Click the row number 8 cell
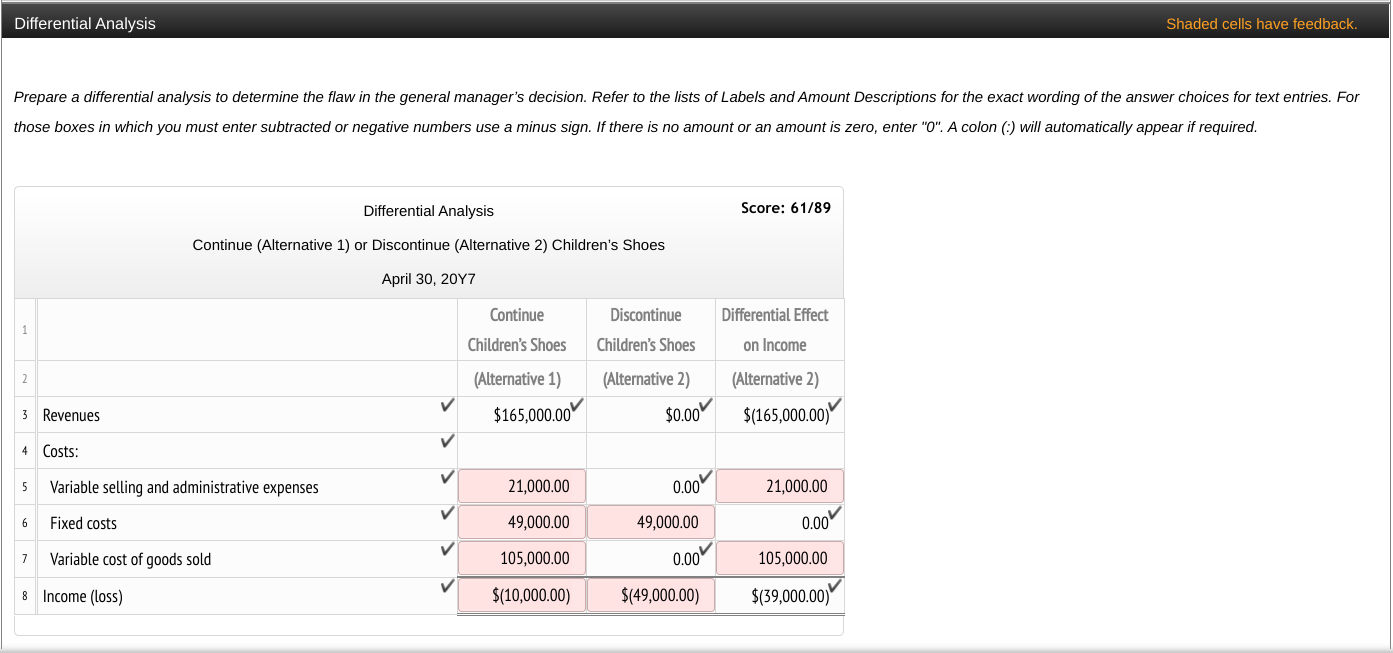The height and width of the screenshot is (653, 1393). 25,596
